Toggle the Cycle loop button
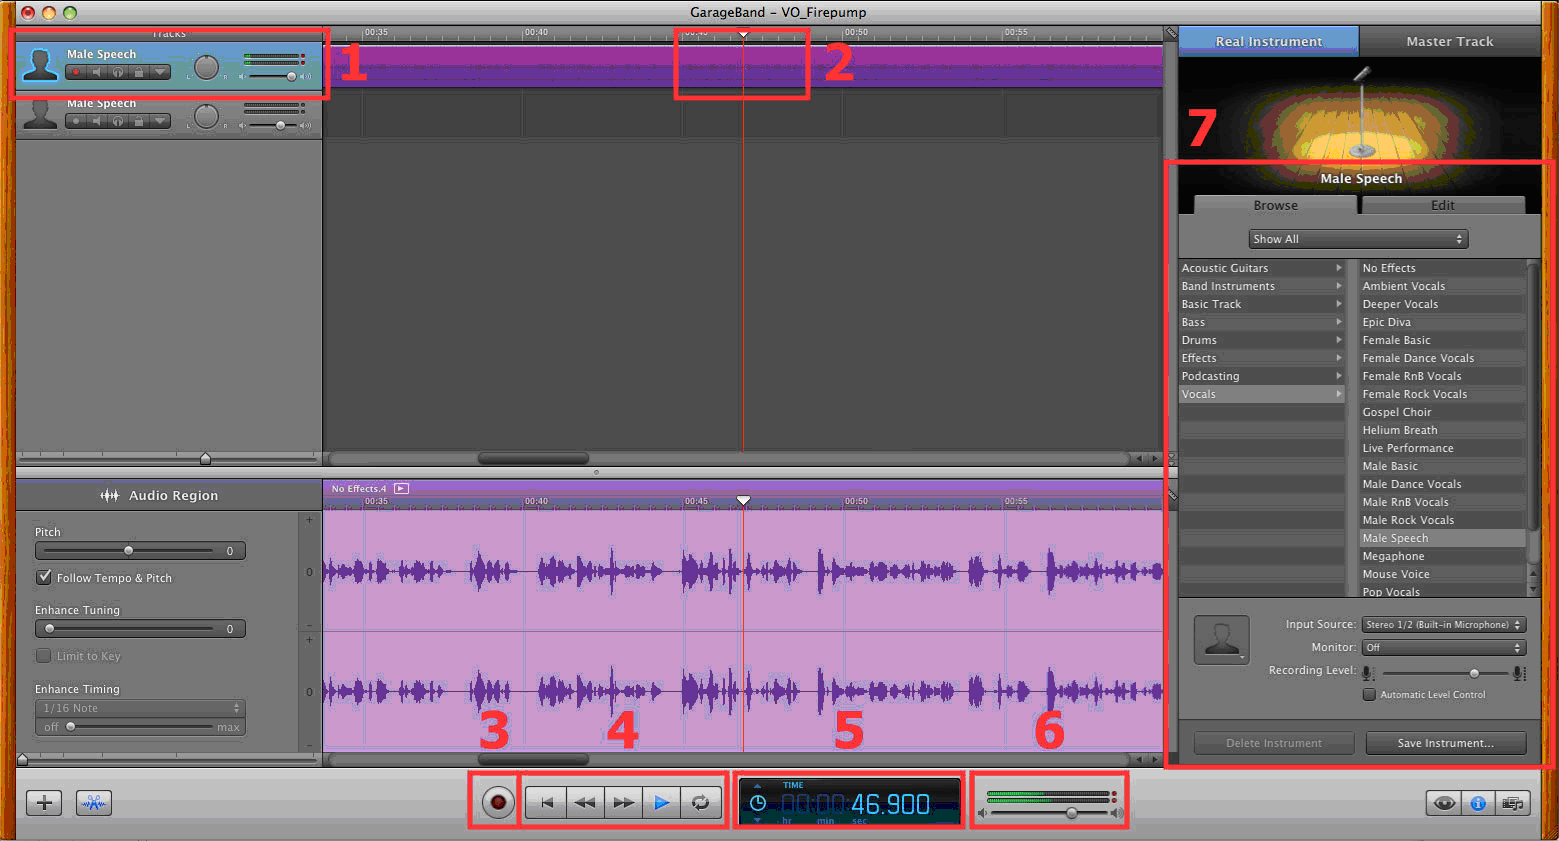Viewport: 1559px width, 841px height. point(700,802)
